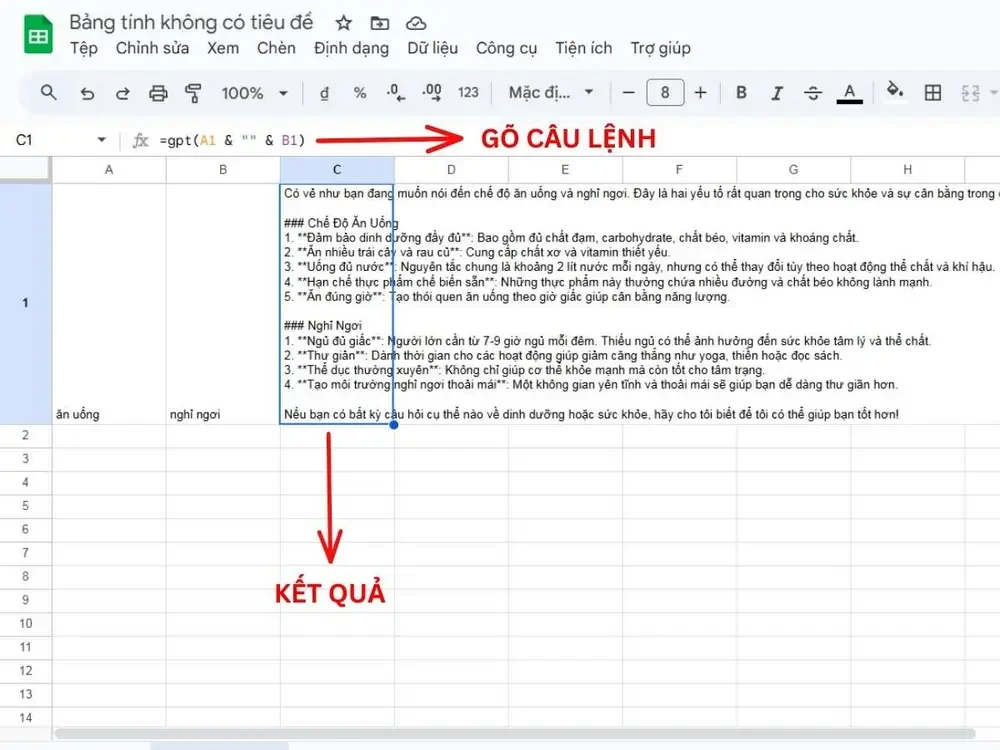Increase decimal places

tap(432, 93)
